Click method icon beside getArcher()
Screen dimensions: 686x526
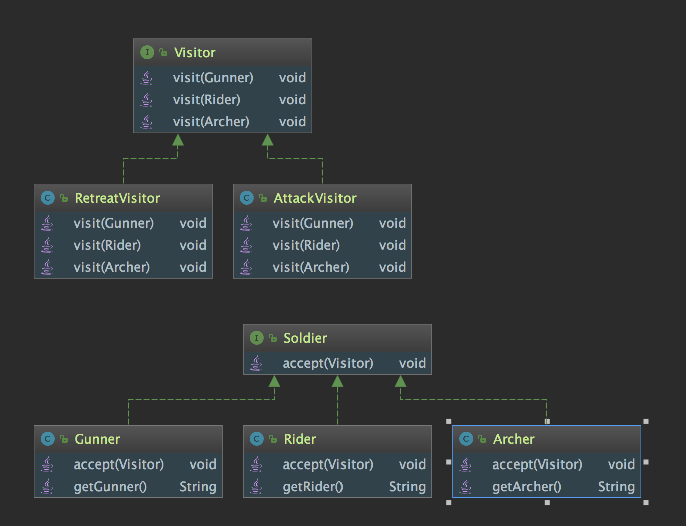coord(466,487)
